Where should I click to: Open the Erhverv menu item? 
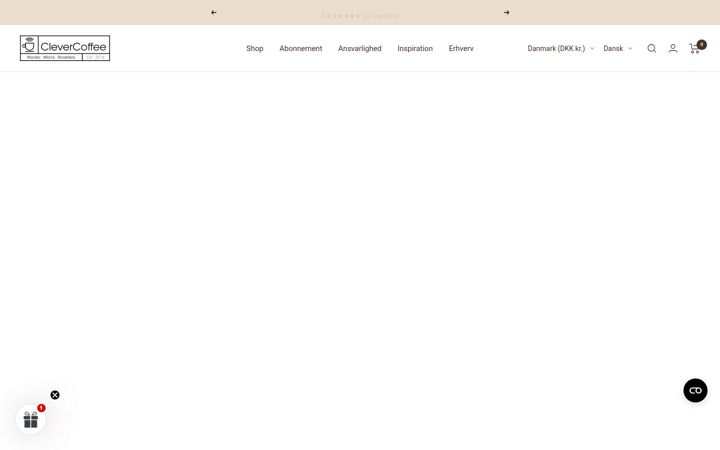[x=461, y=49]
